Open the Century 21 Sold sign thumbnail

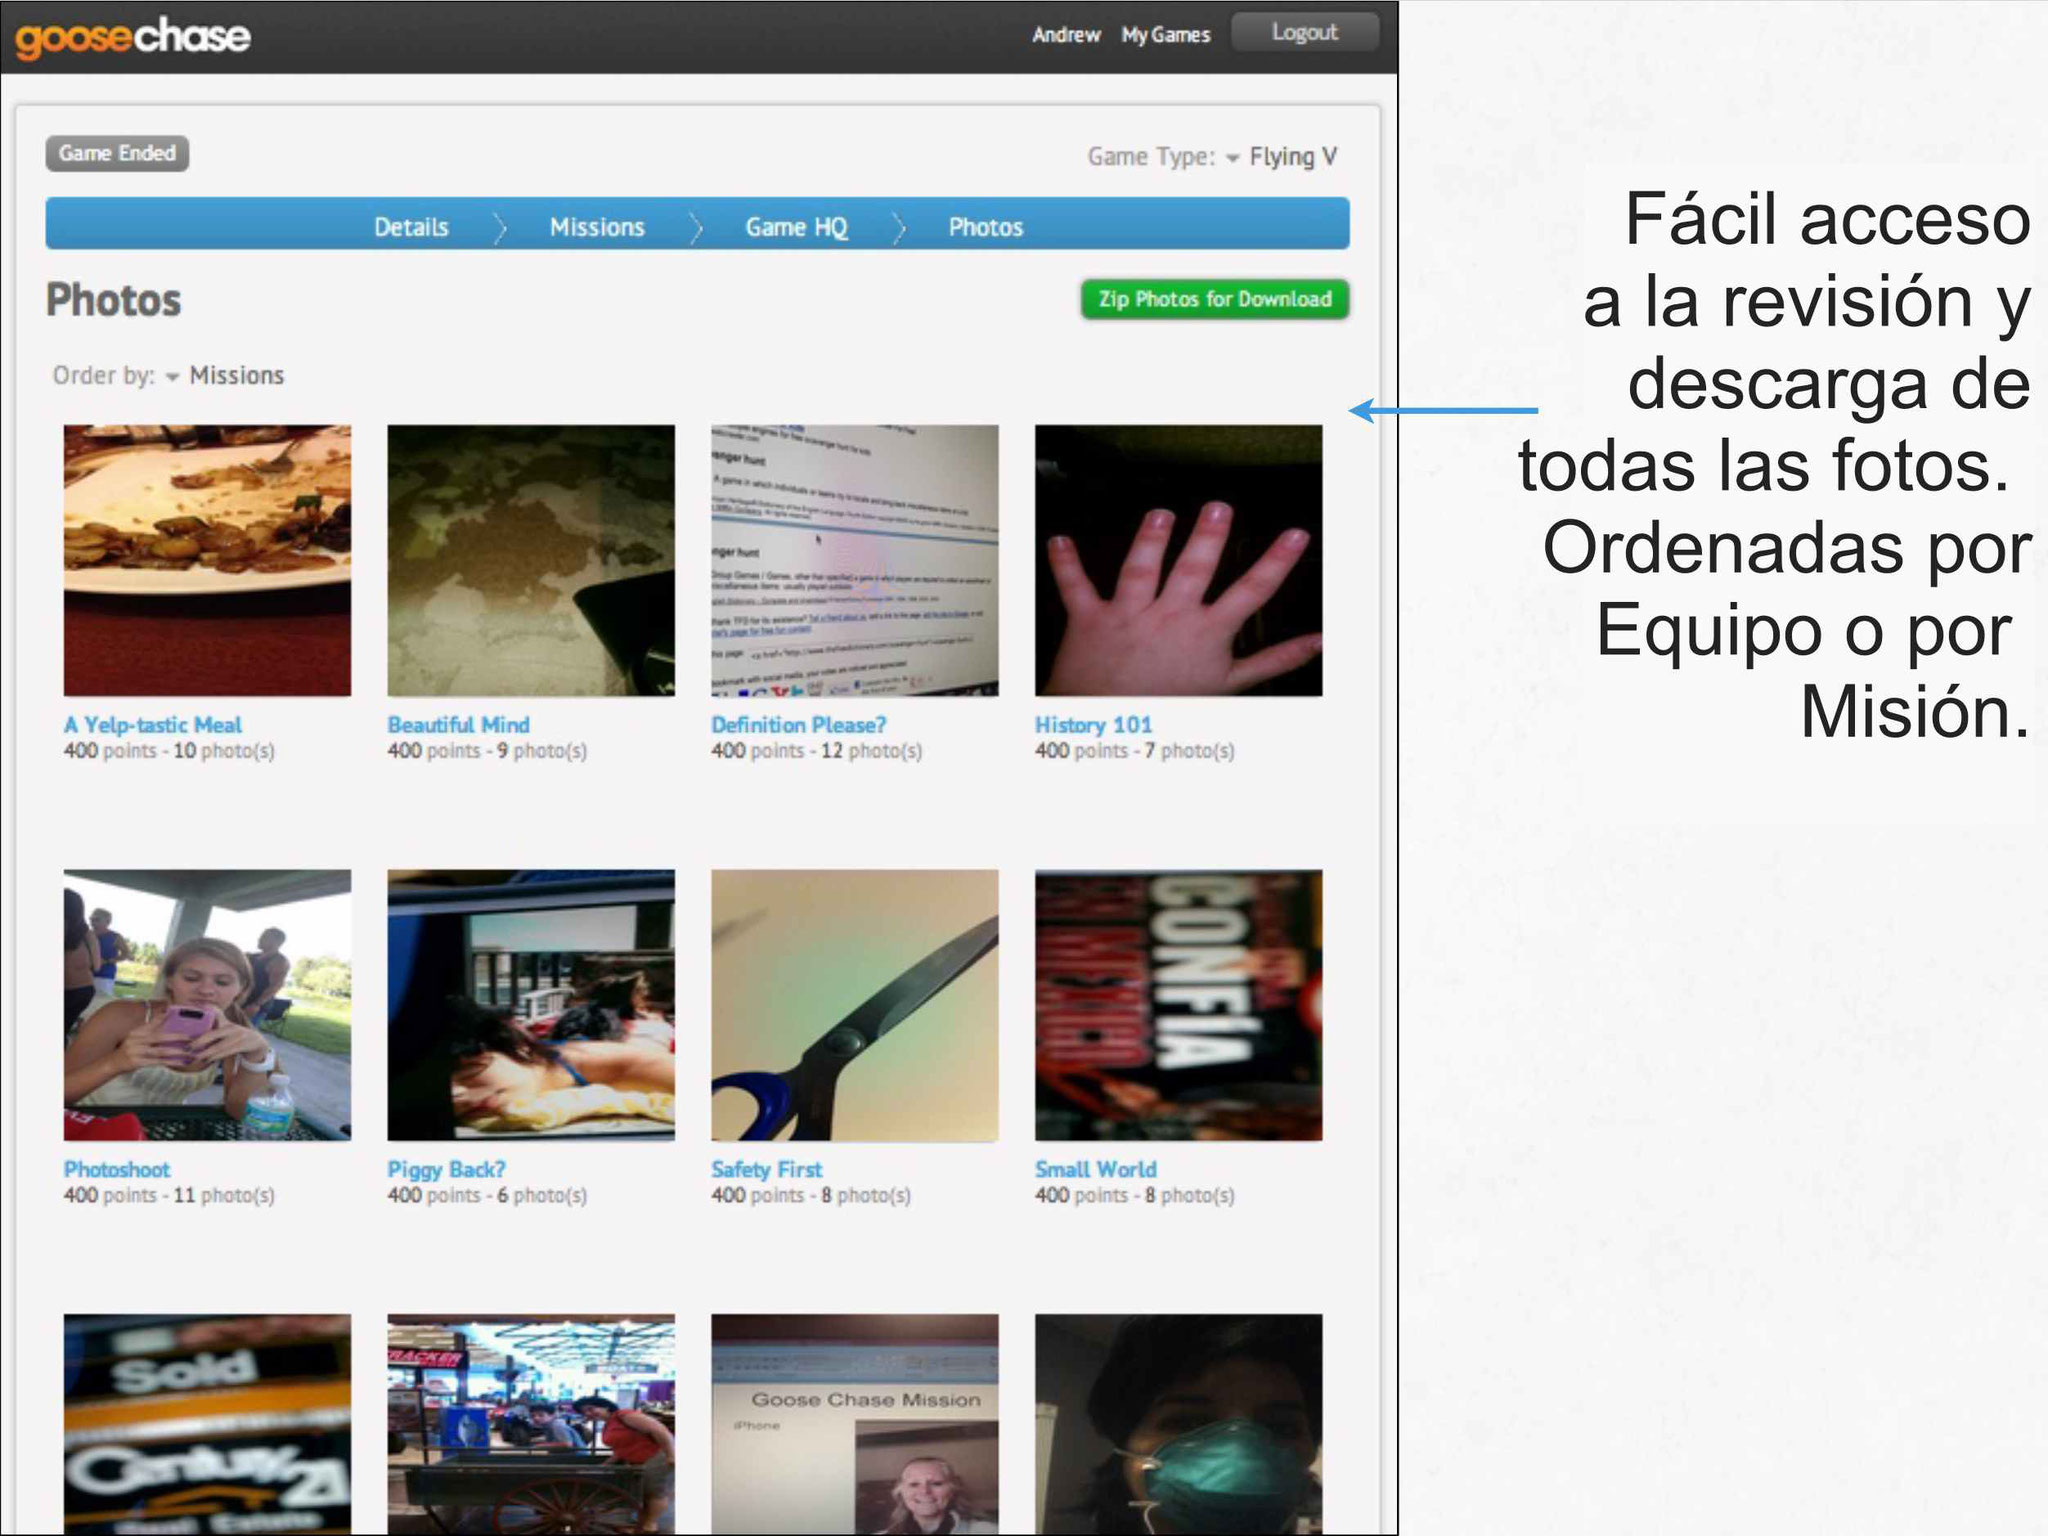click(207, 1424)
